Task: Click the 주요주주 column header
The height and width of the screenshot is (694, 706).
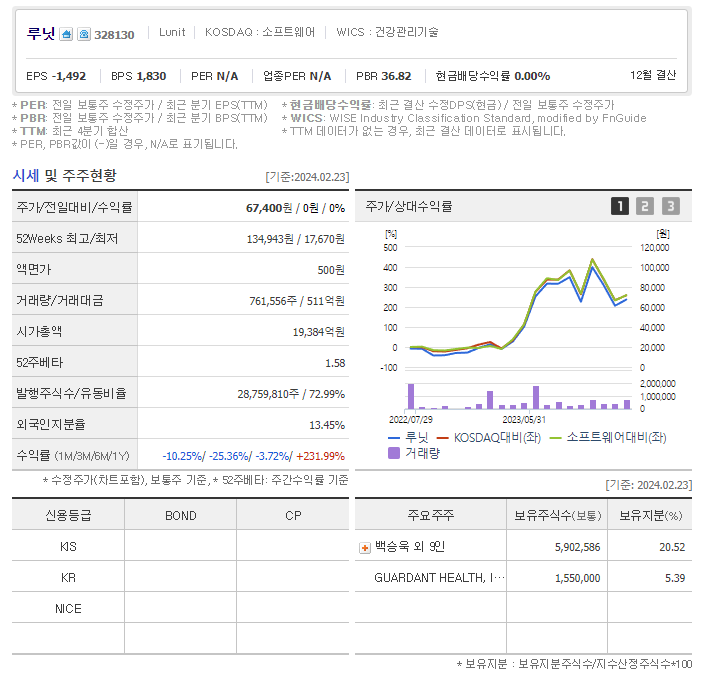Action: [x=431, y=515]
